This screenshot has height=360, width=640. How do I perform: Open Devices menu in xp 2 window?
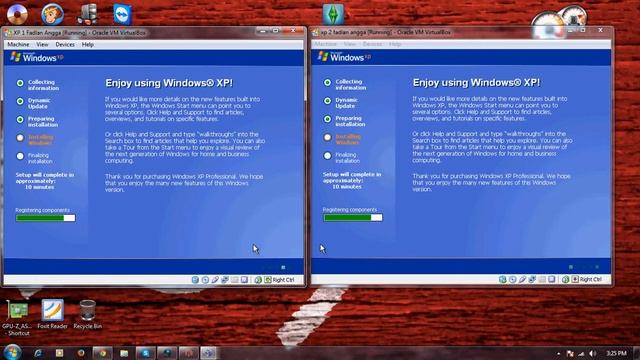tap(372, 44)
